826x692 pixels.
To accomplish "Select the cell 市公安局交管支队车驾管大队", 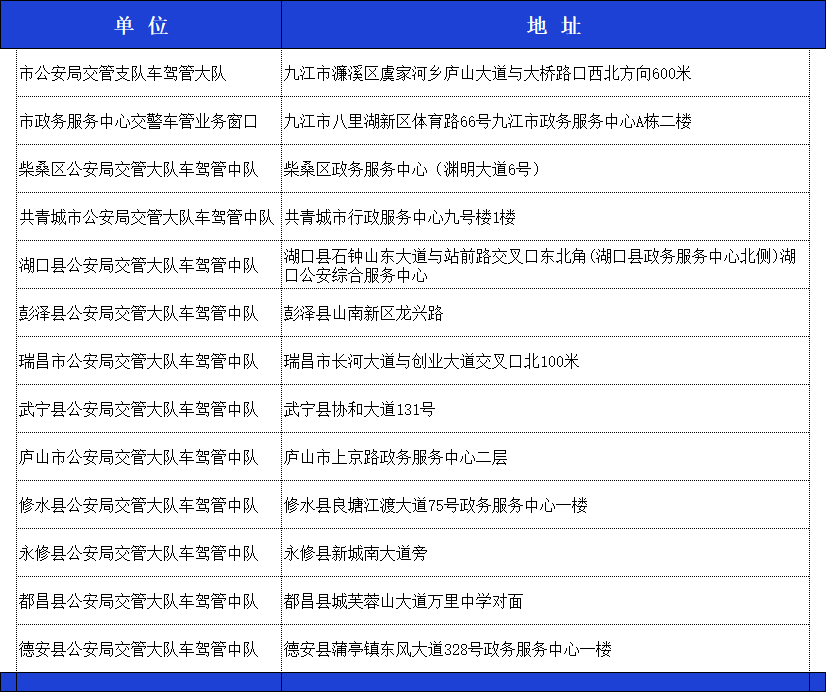I will click(x=149, y=73).
